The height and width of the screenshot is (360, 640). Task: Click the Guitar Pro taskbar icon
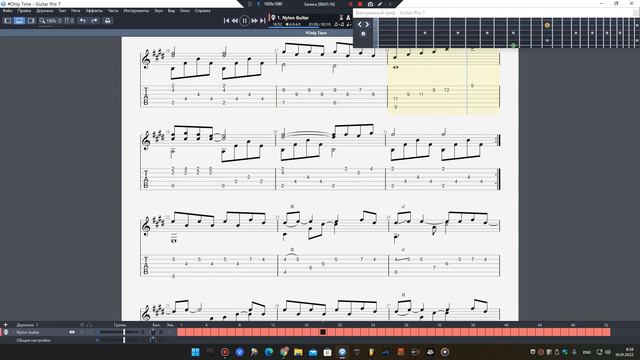point(342,352)
